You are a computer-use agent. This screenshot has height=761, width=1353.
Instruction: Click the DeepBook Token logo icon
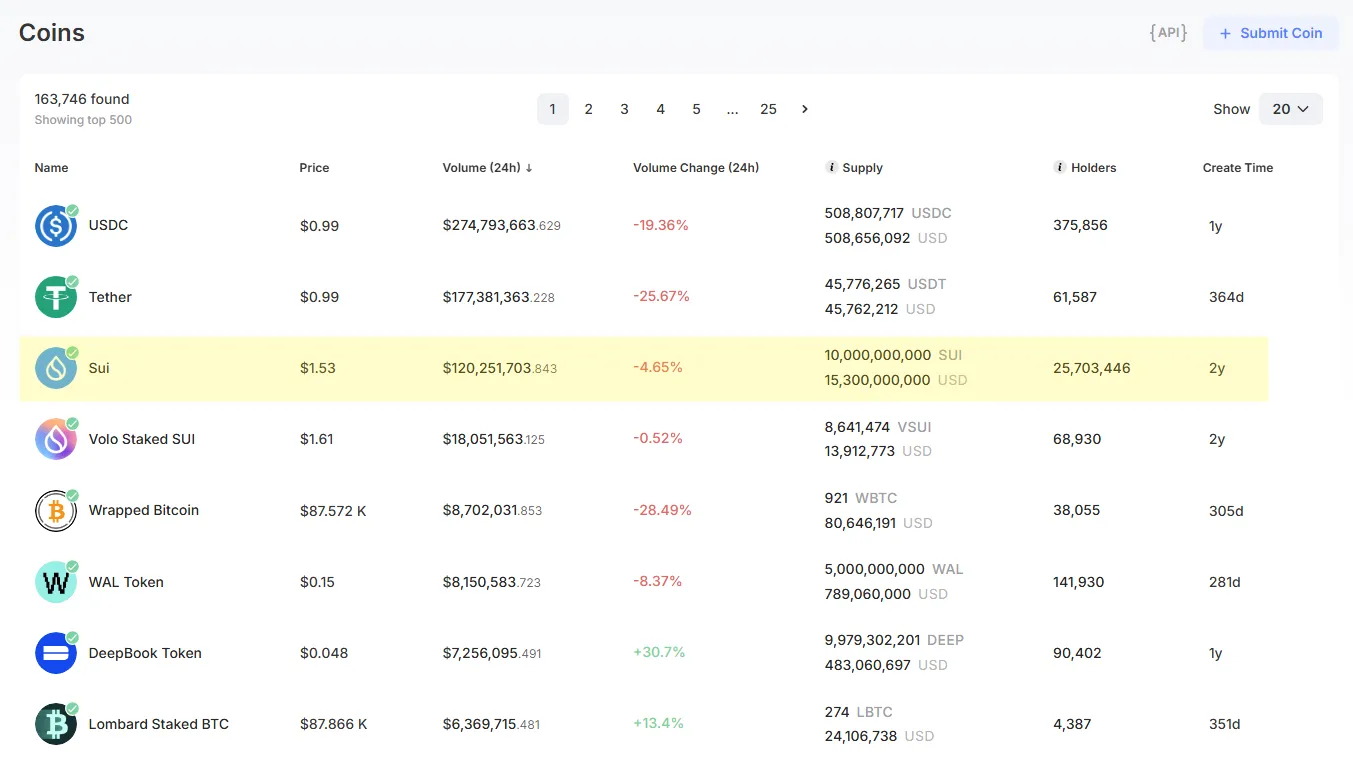[56, 653]
